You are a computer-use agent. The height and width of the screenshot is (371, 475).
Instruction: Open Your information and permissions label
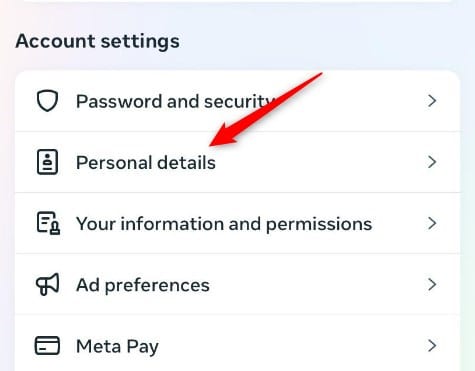[224, 224]
